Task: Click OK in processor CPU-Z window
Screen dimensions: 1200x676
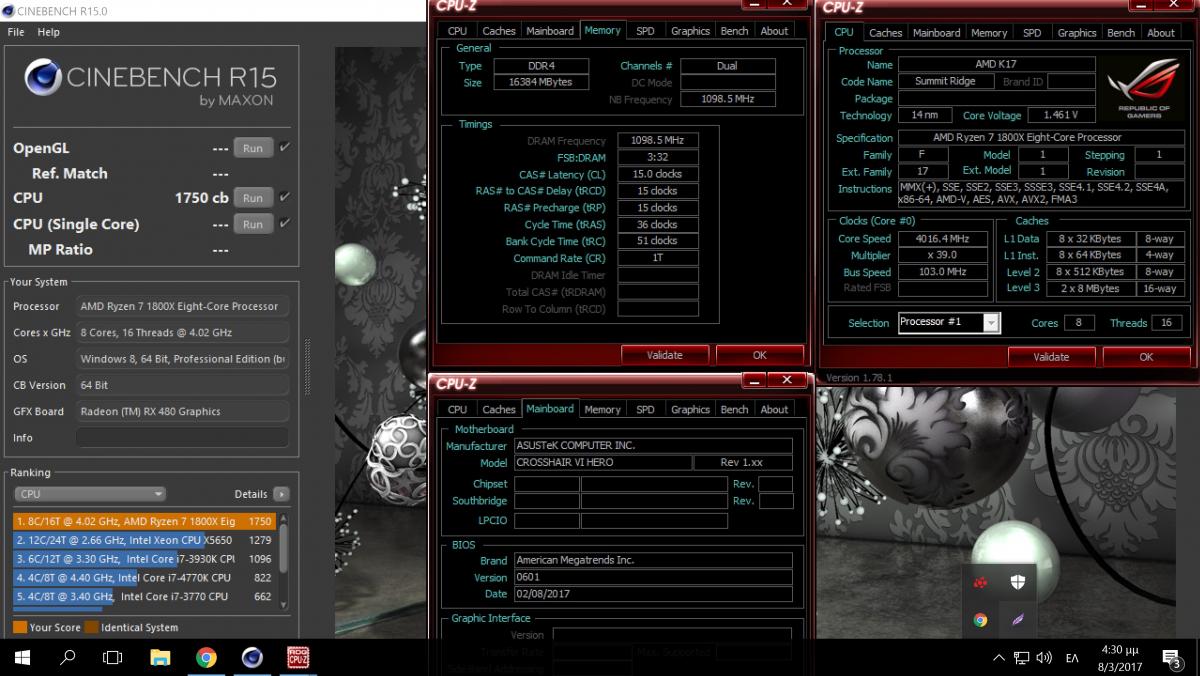Action: point(1146,357)
